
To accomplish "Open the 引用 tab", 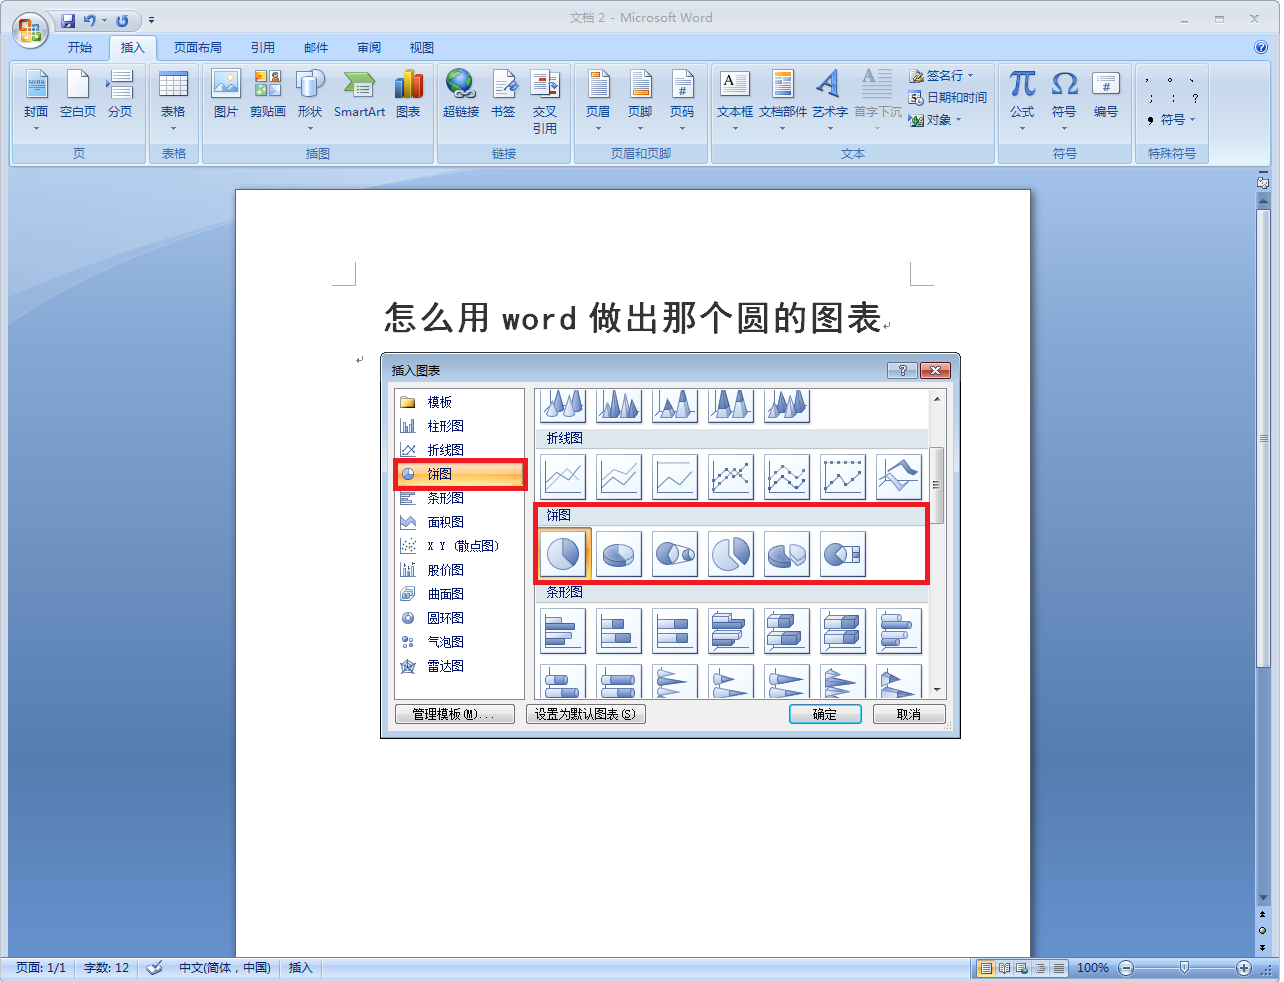I will point(263,47).
